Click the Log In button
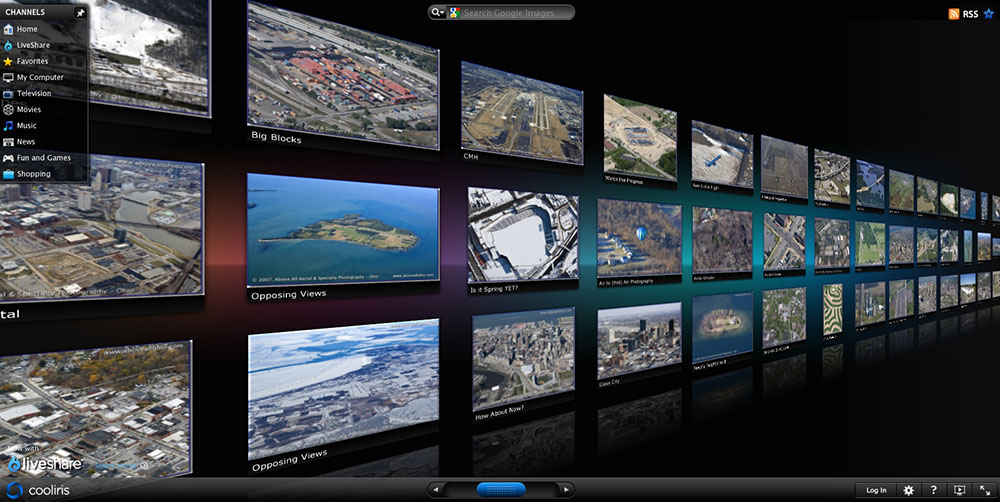 point(876,490)
